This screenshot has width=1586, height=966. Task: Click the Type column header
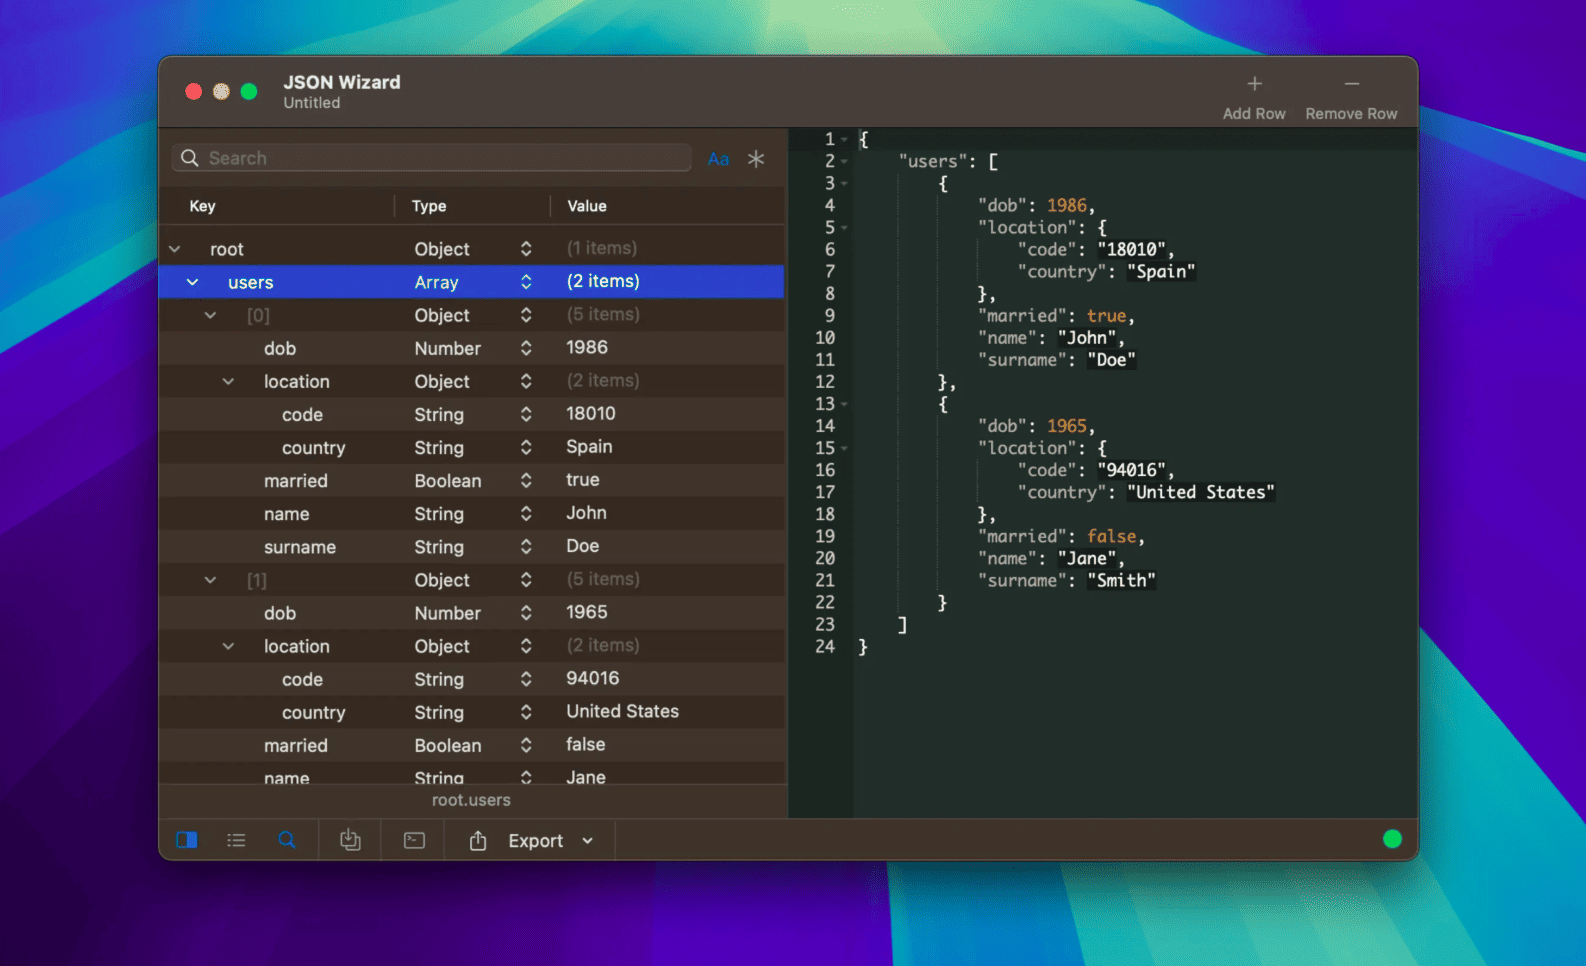click(429, 206)
